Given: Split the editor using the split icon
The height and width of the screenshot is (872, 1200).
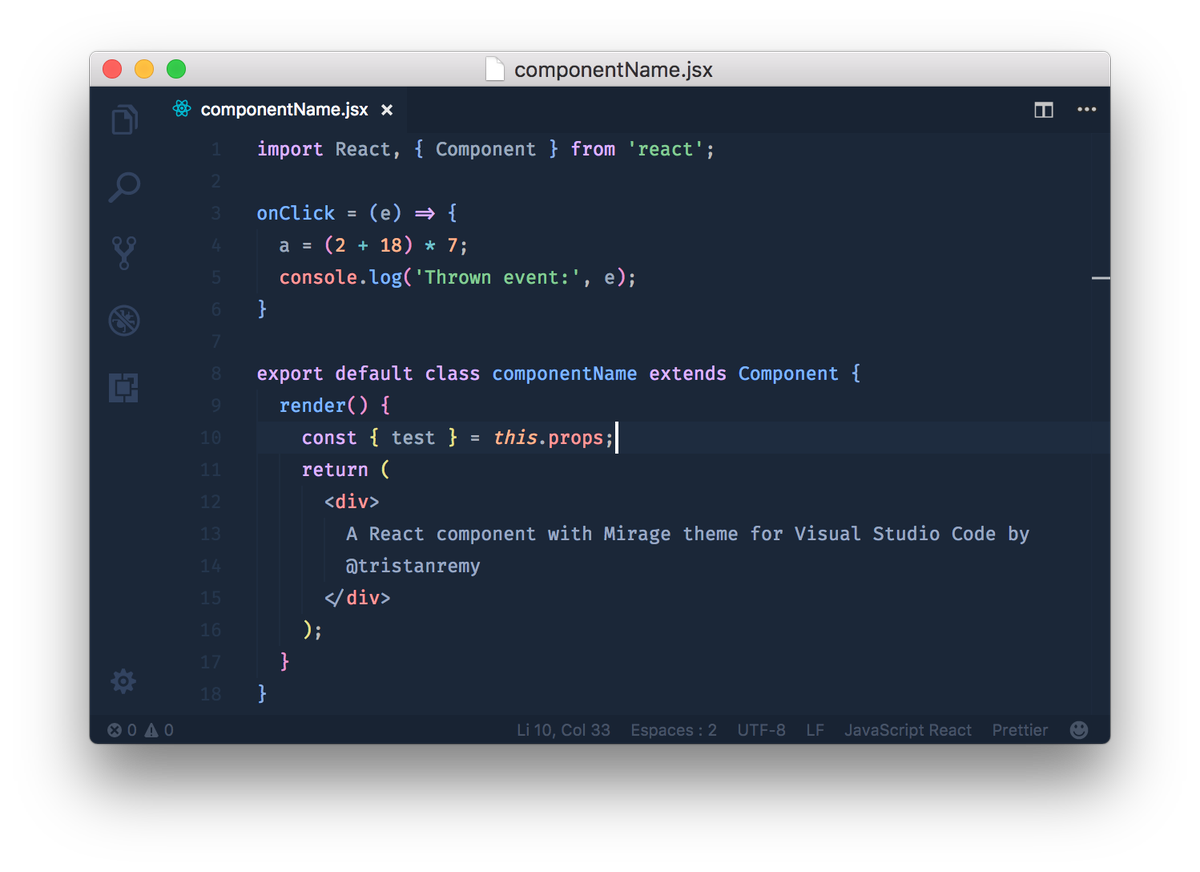Looking at the screenshot, I should pyautogui.click(x=1043, y=110).
